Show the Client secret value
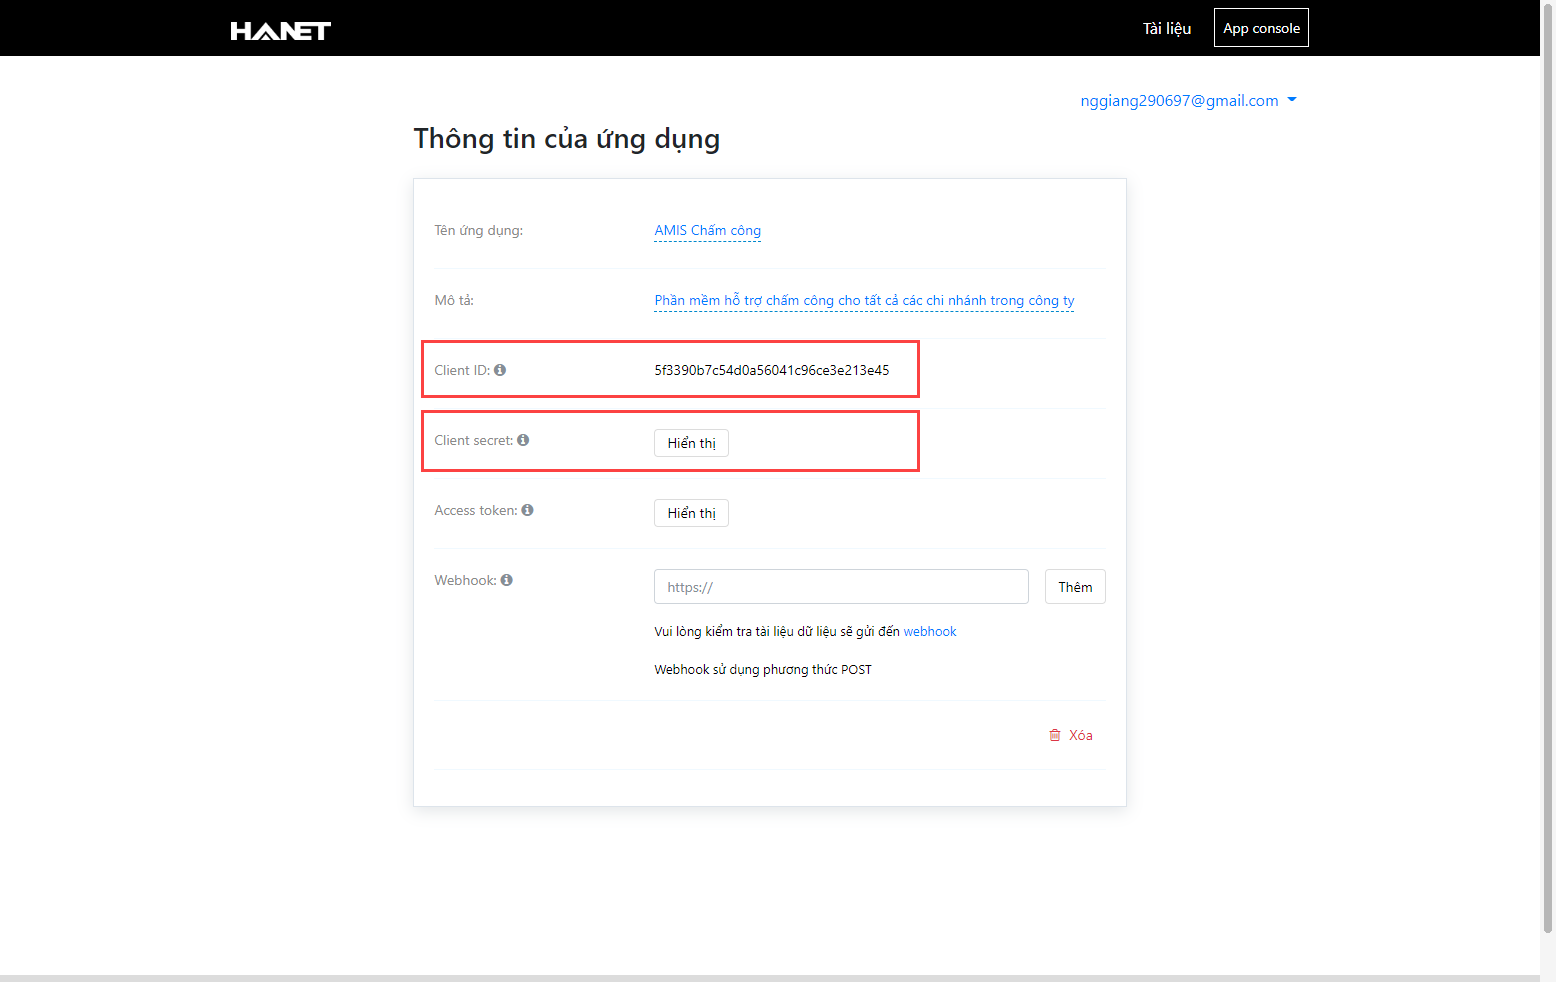Screen dimensions: 1556x982 point(691,443)
